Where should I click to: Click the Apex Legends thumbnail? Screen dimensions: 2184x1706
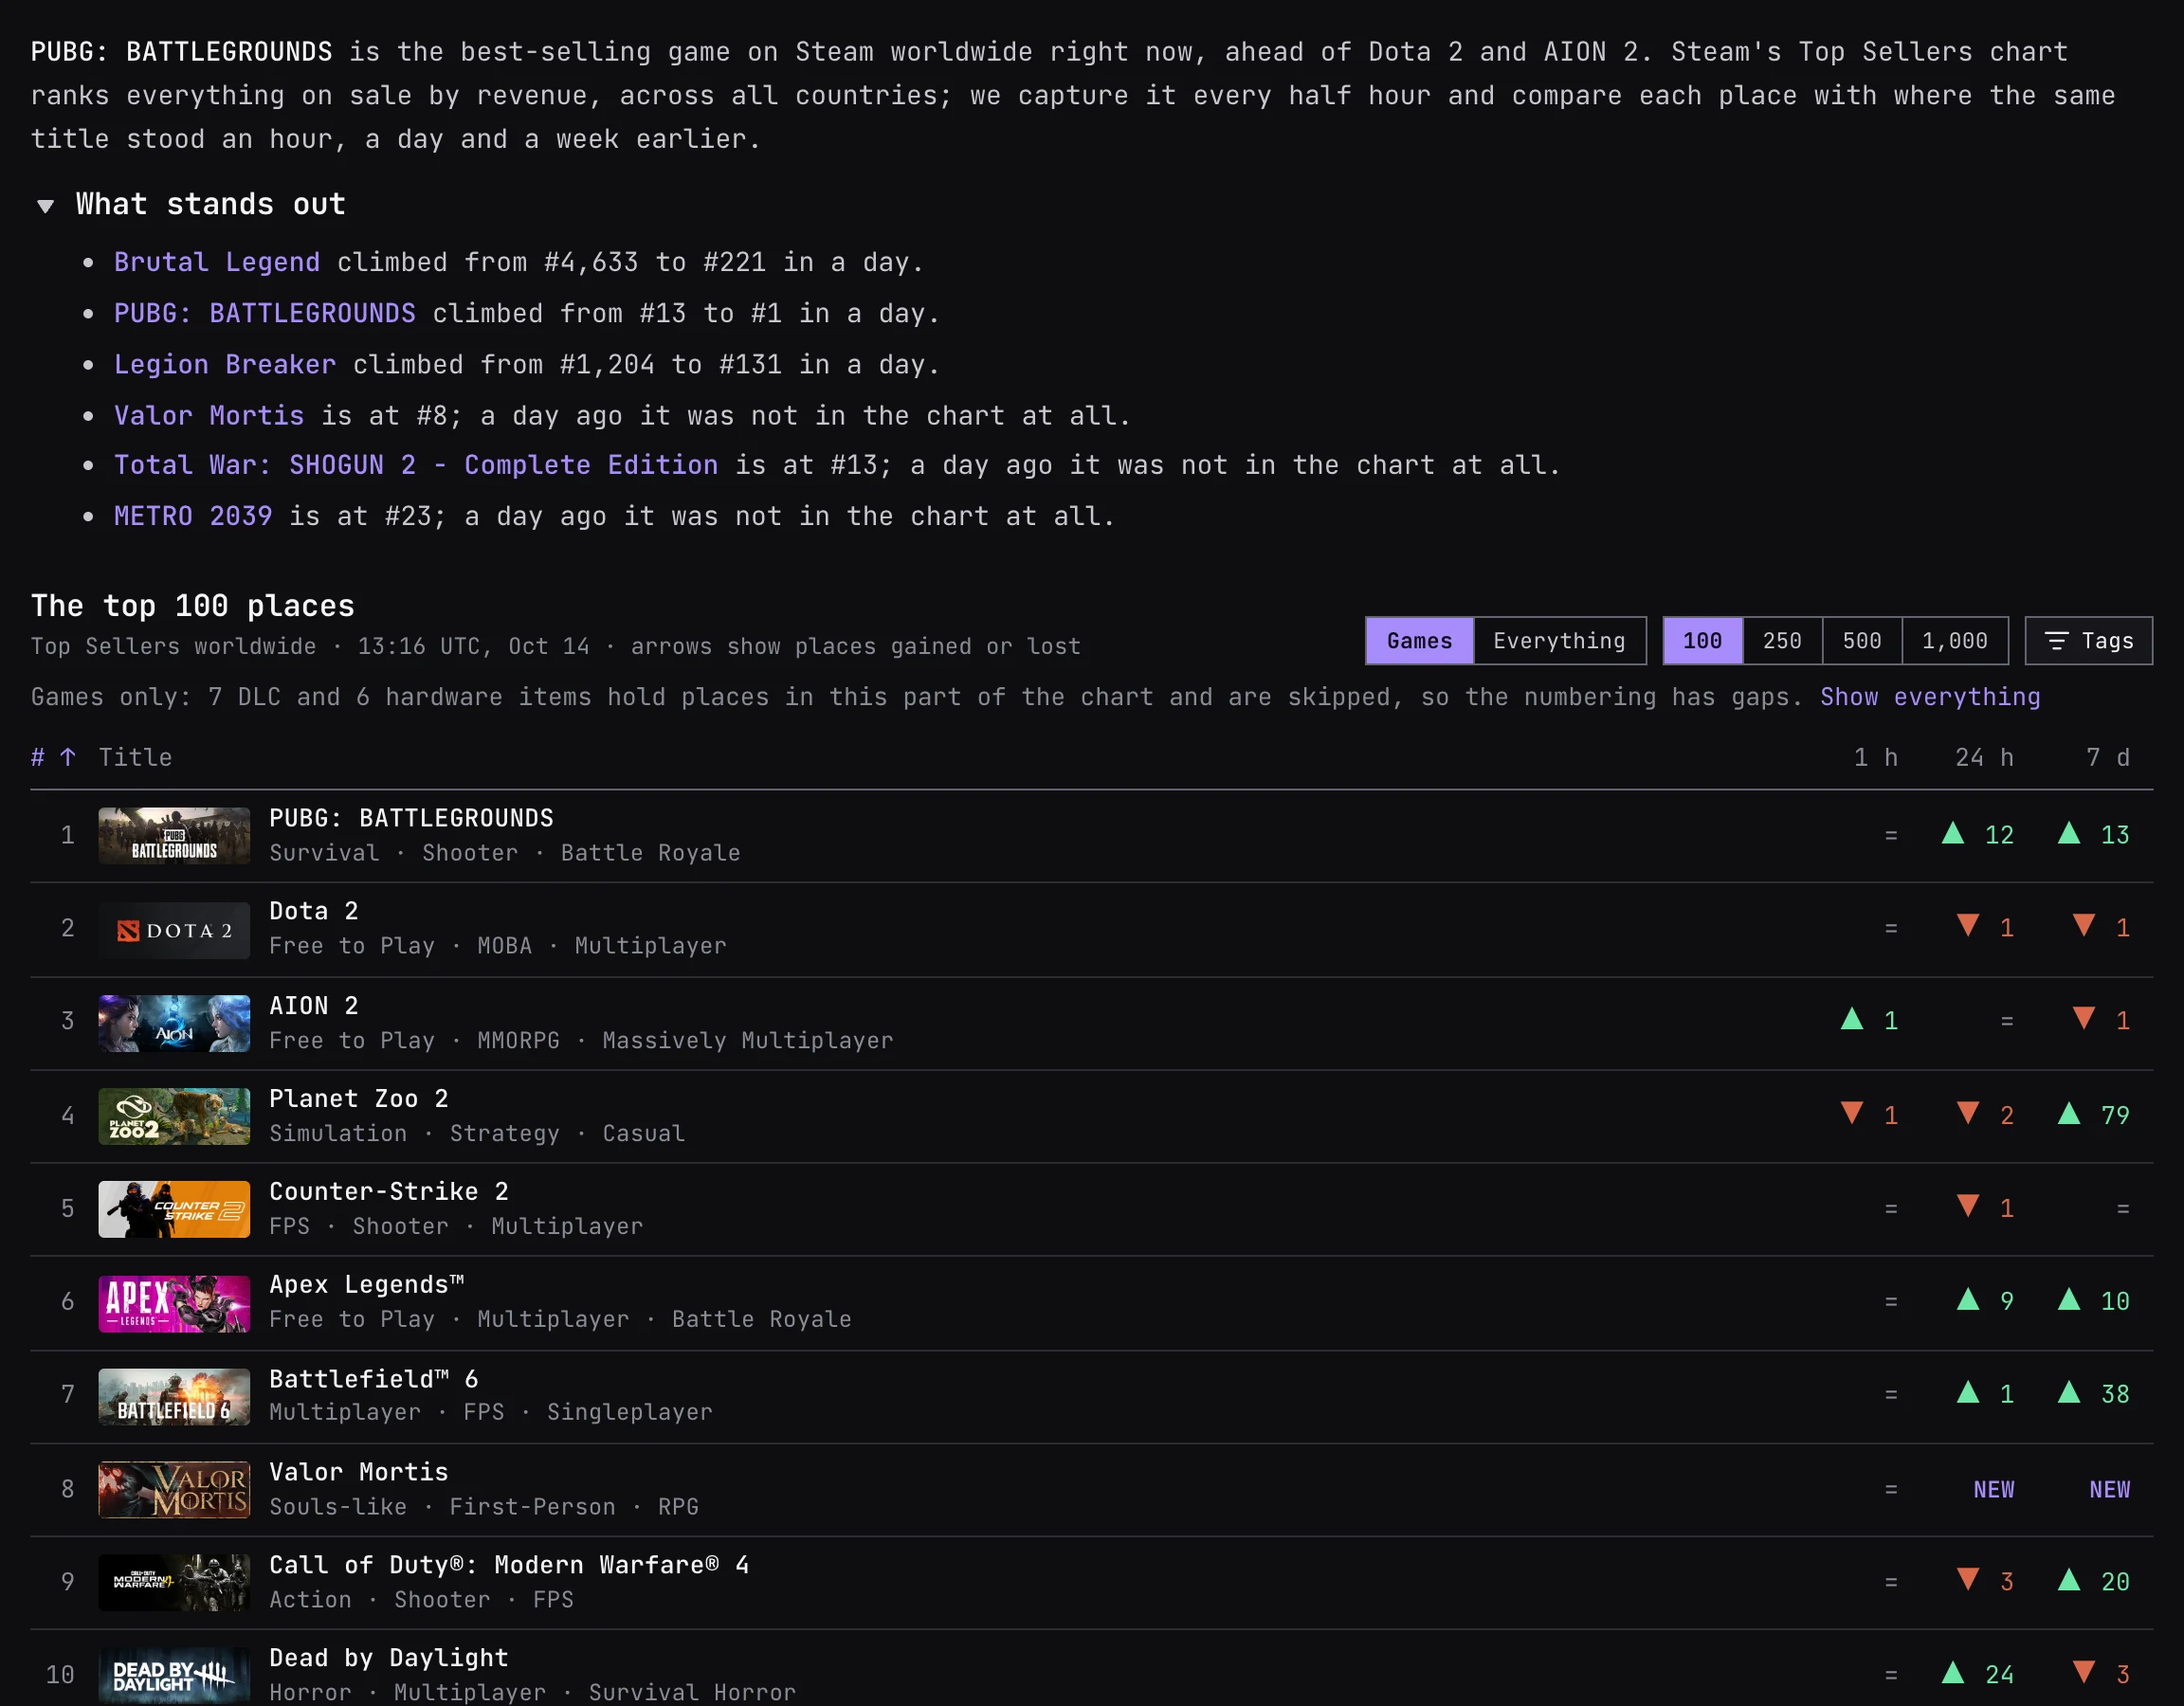[174, 1303]
